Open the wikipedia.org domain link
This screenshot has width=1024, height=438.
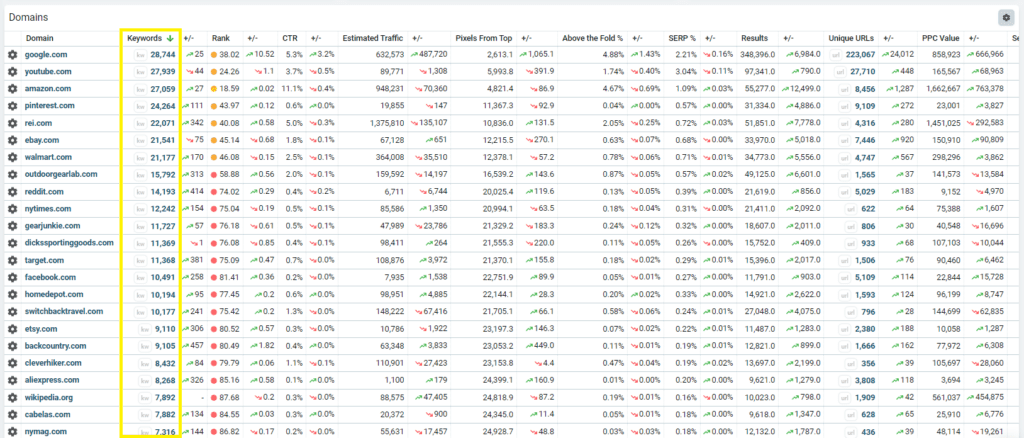point(49,397)
